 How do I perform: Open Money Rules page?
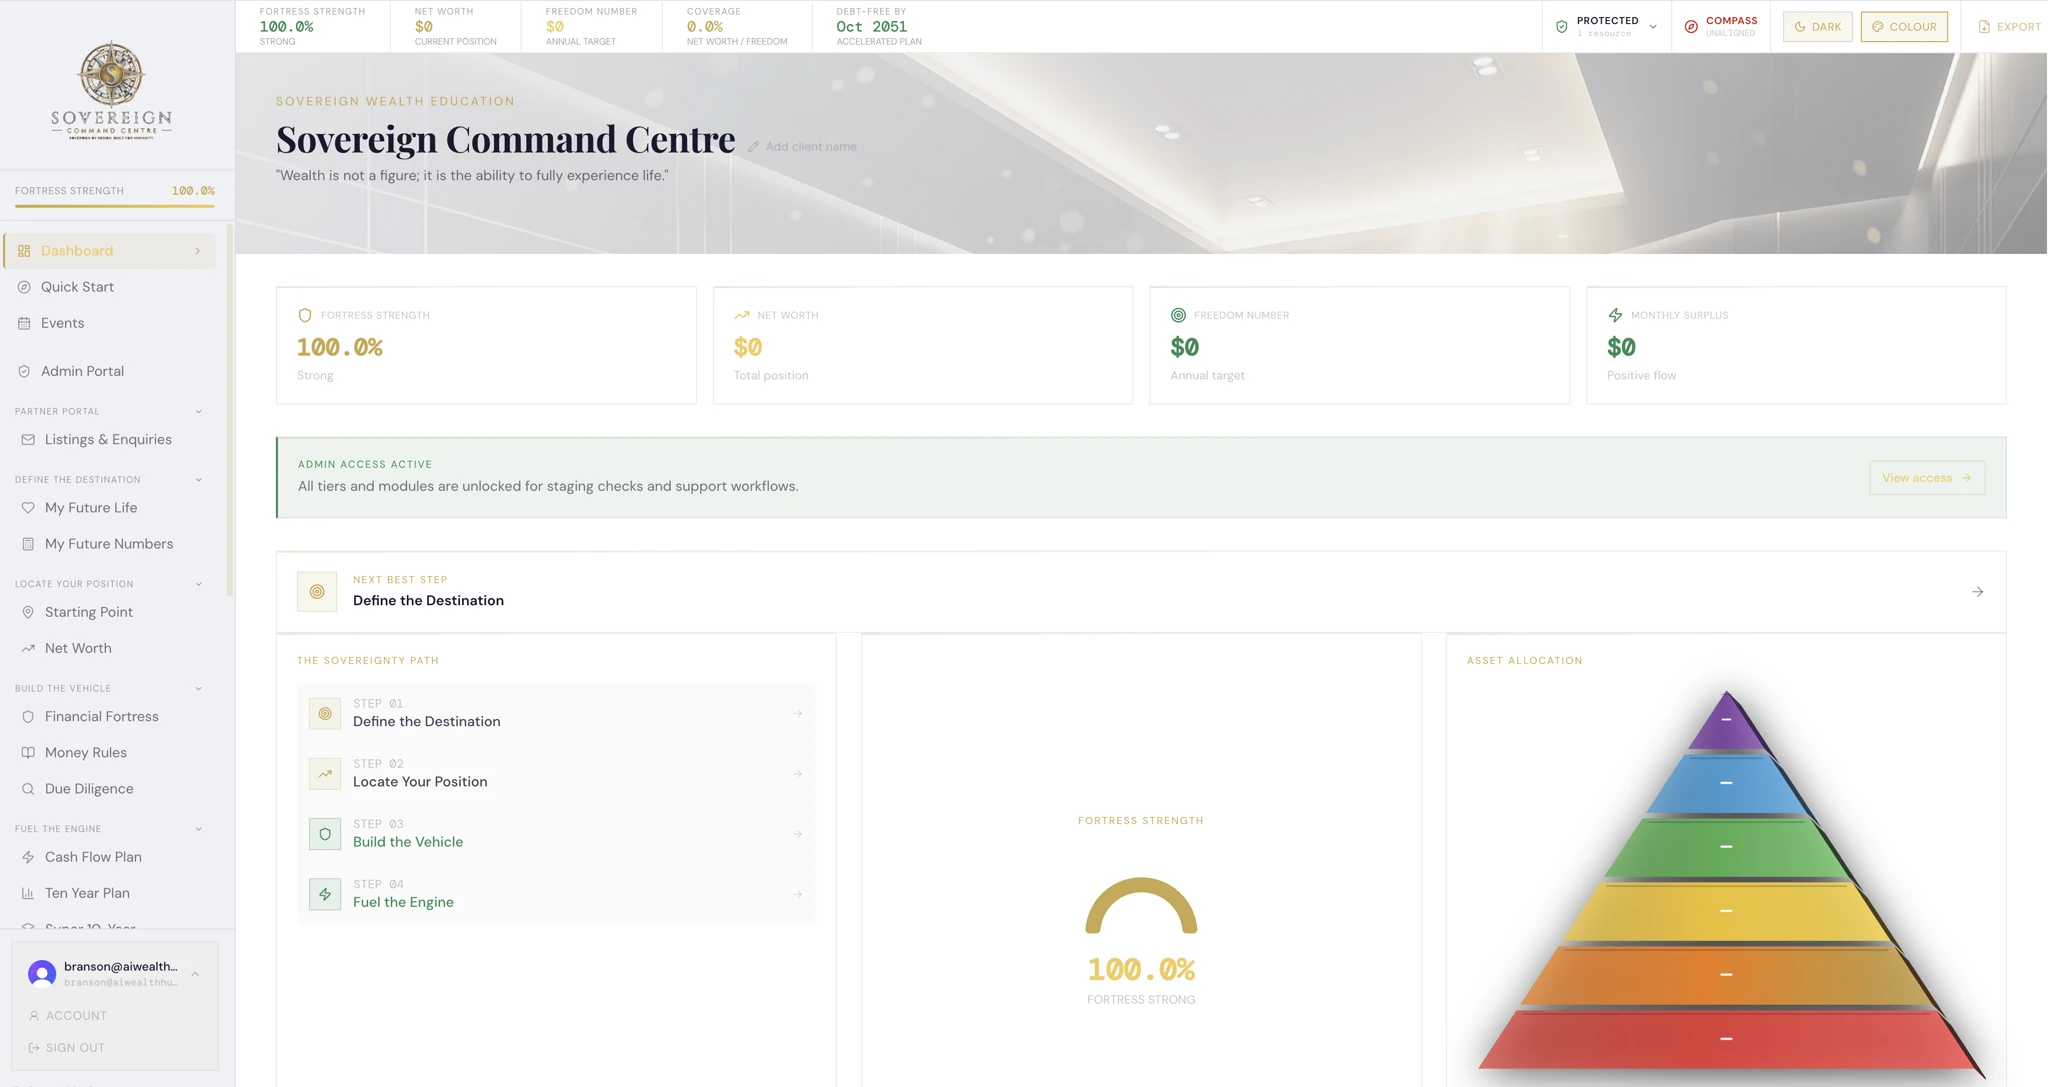pos(110,752)
